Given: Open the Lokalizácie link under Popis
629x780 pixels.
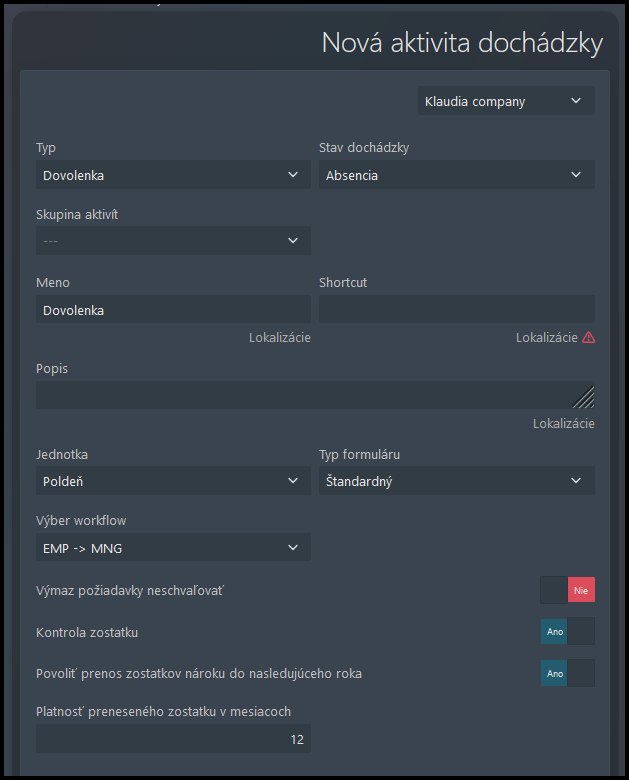Looking at the screenshot, I should pyautogui.click(x=564, y=424).
